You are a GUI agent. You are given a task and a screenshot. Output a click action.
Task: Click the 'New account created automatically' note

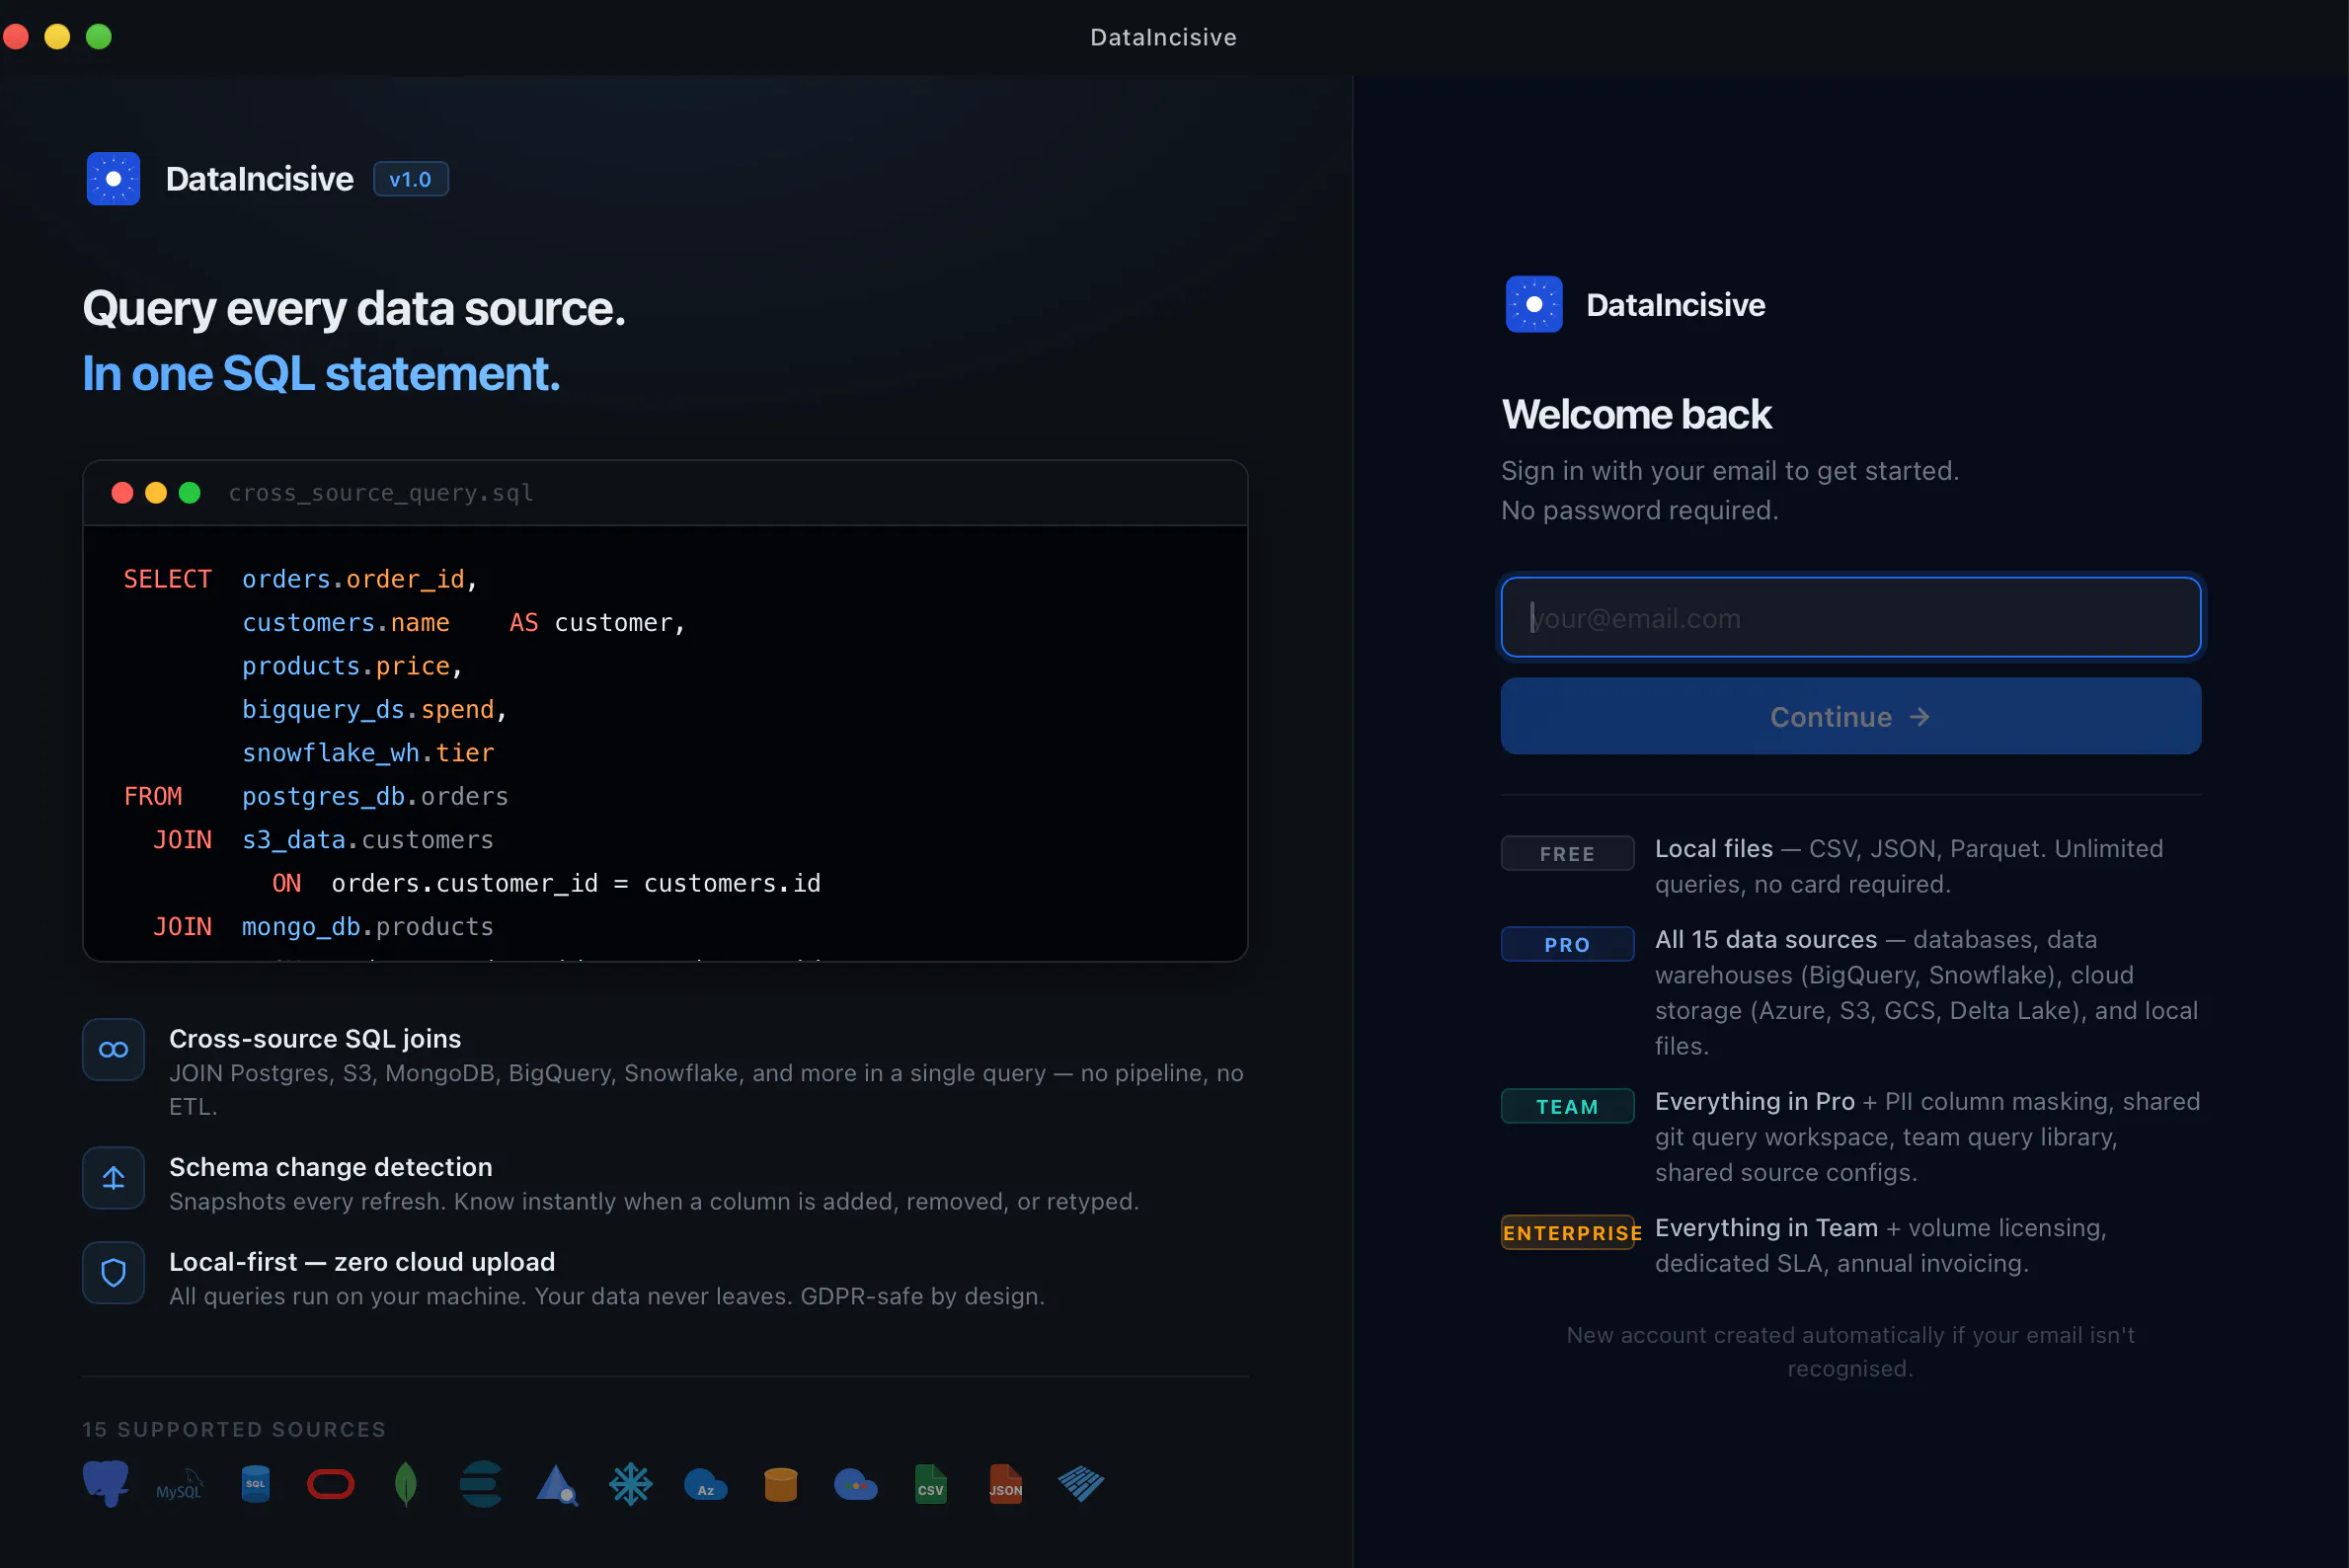pos(1851,1352)
